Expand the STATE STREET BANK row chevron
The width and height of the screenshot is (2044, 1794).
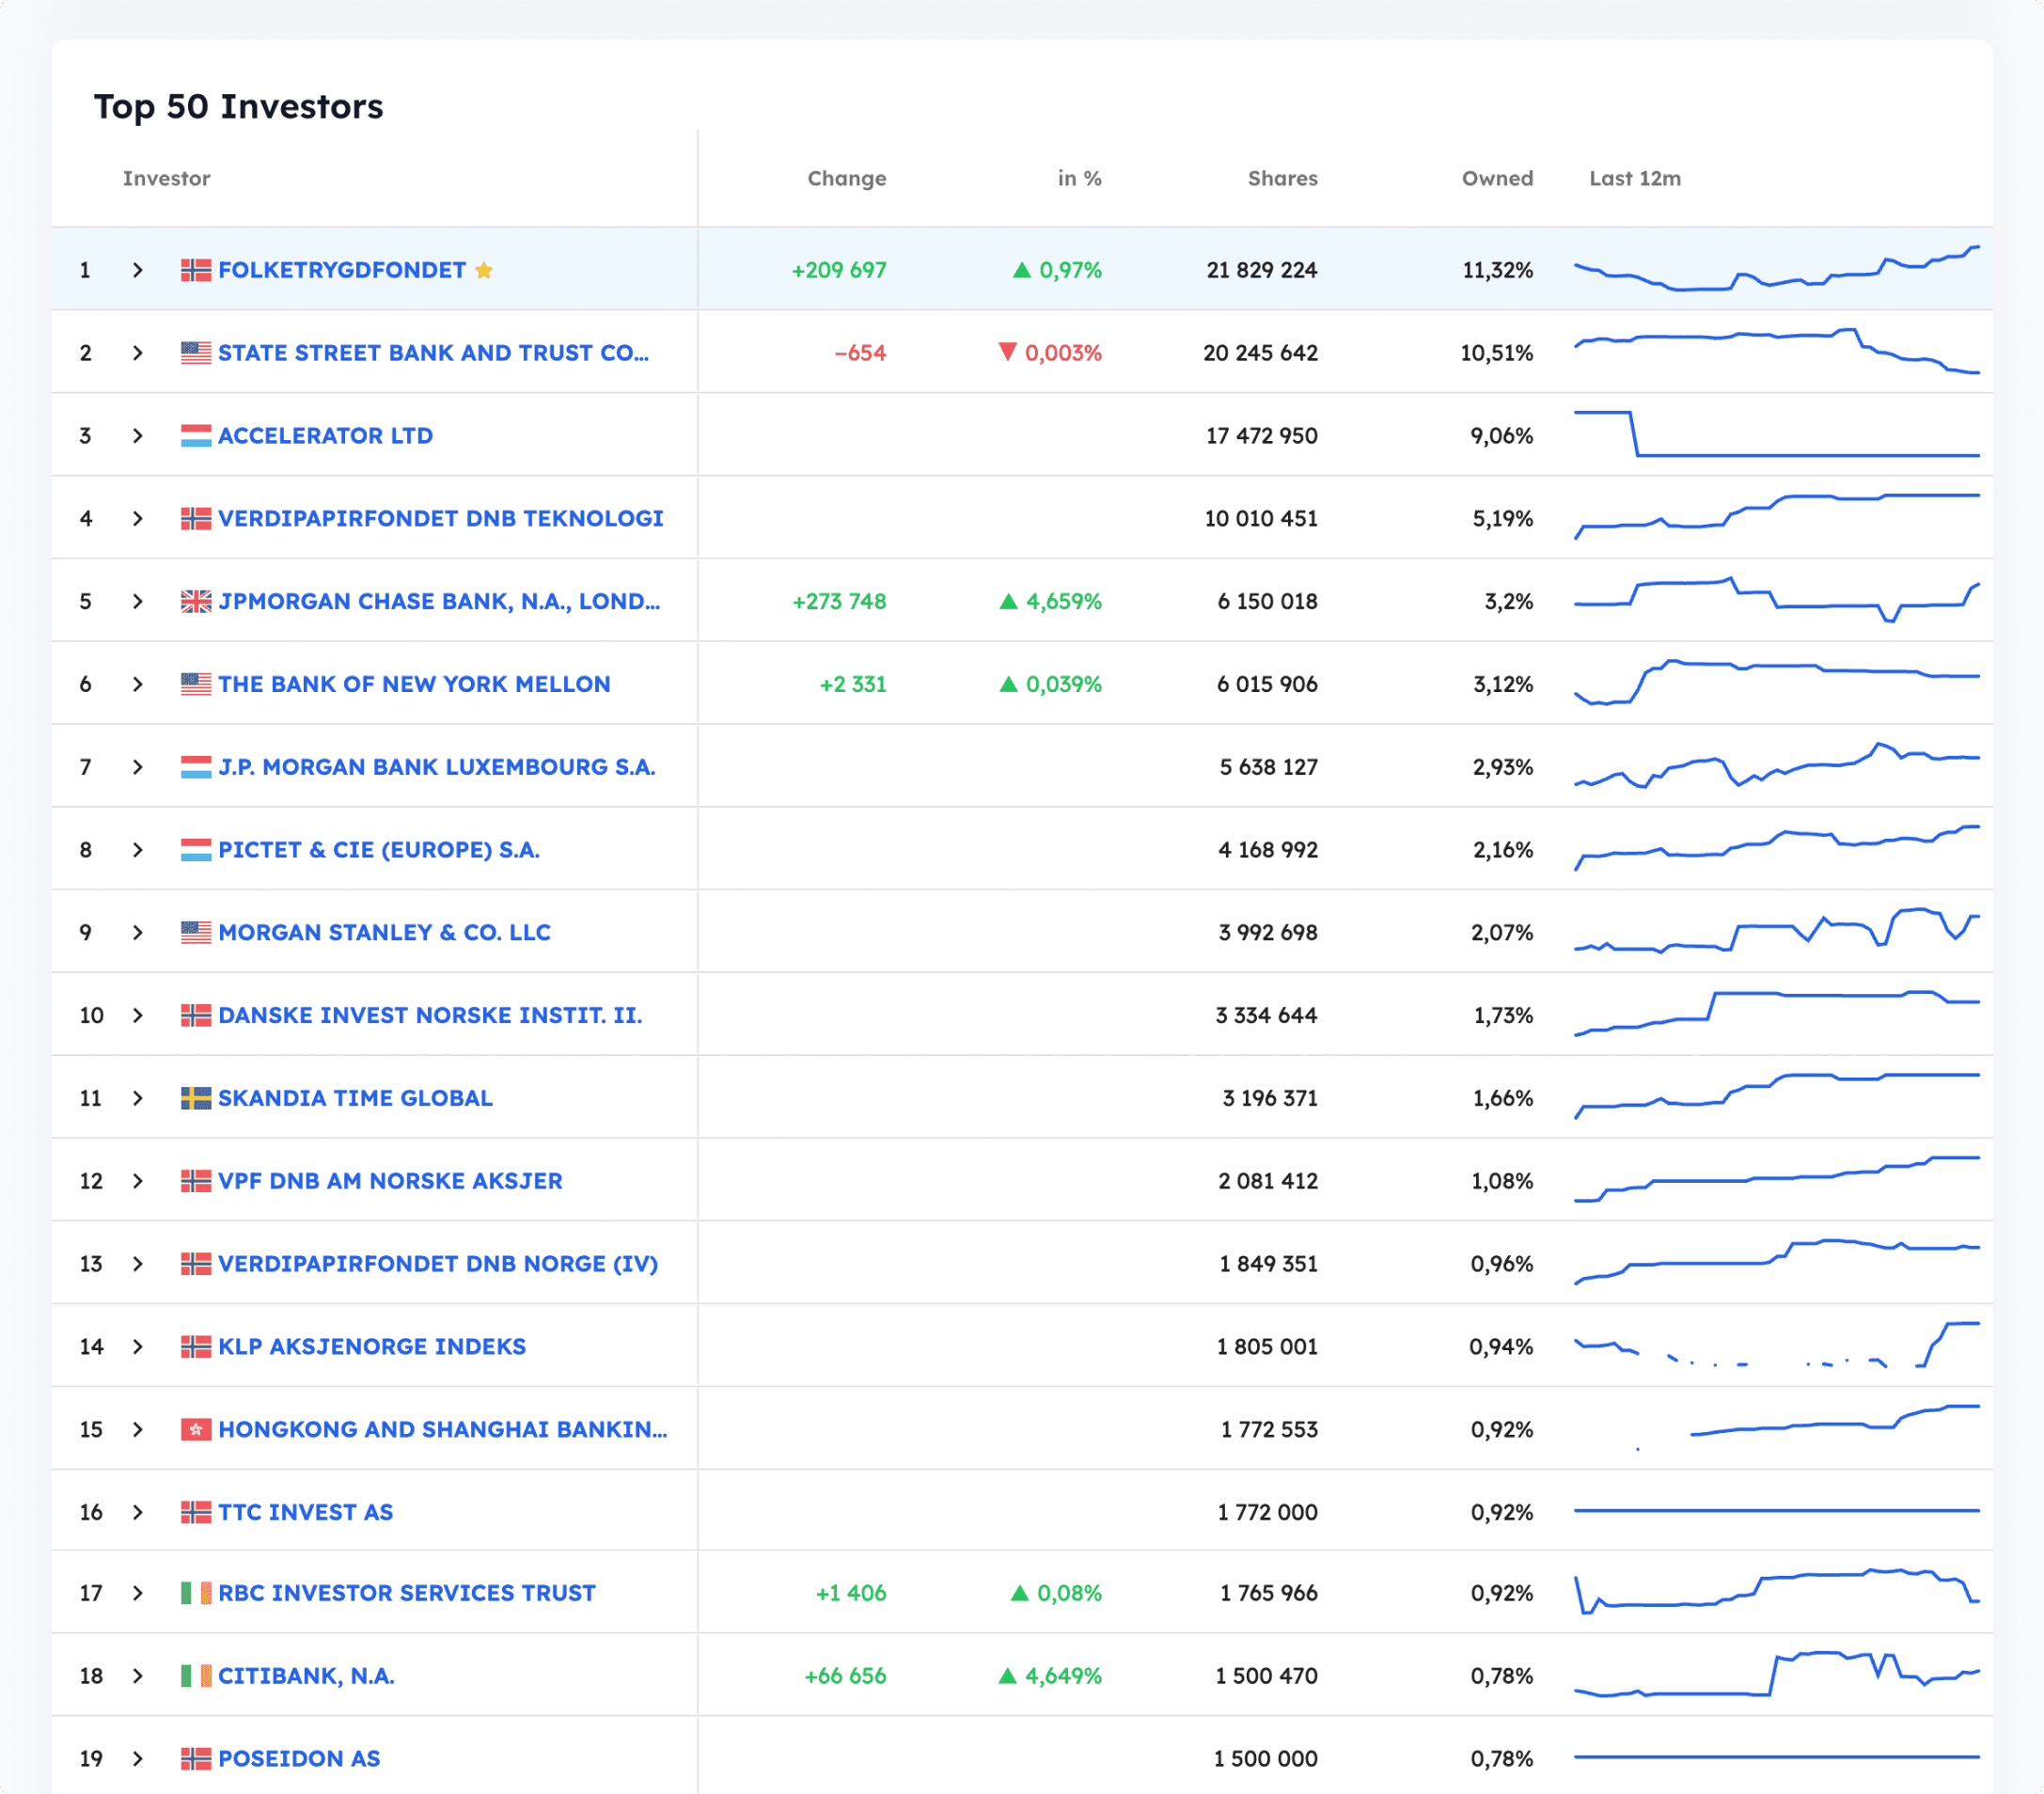138,353
